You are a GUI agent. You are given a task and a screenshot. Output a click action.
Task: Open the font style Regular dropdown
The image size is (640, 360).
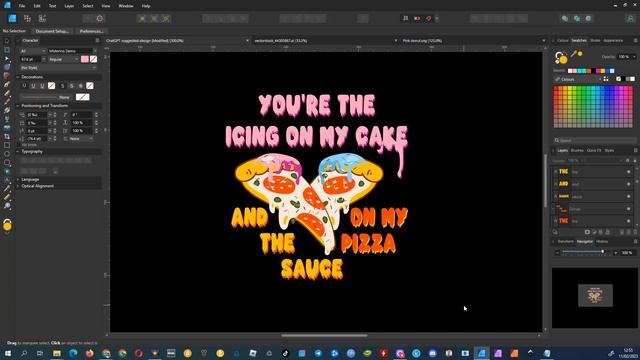(63, 59)
